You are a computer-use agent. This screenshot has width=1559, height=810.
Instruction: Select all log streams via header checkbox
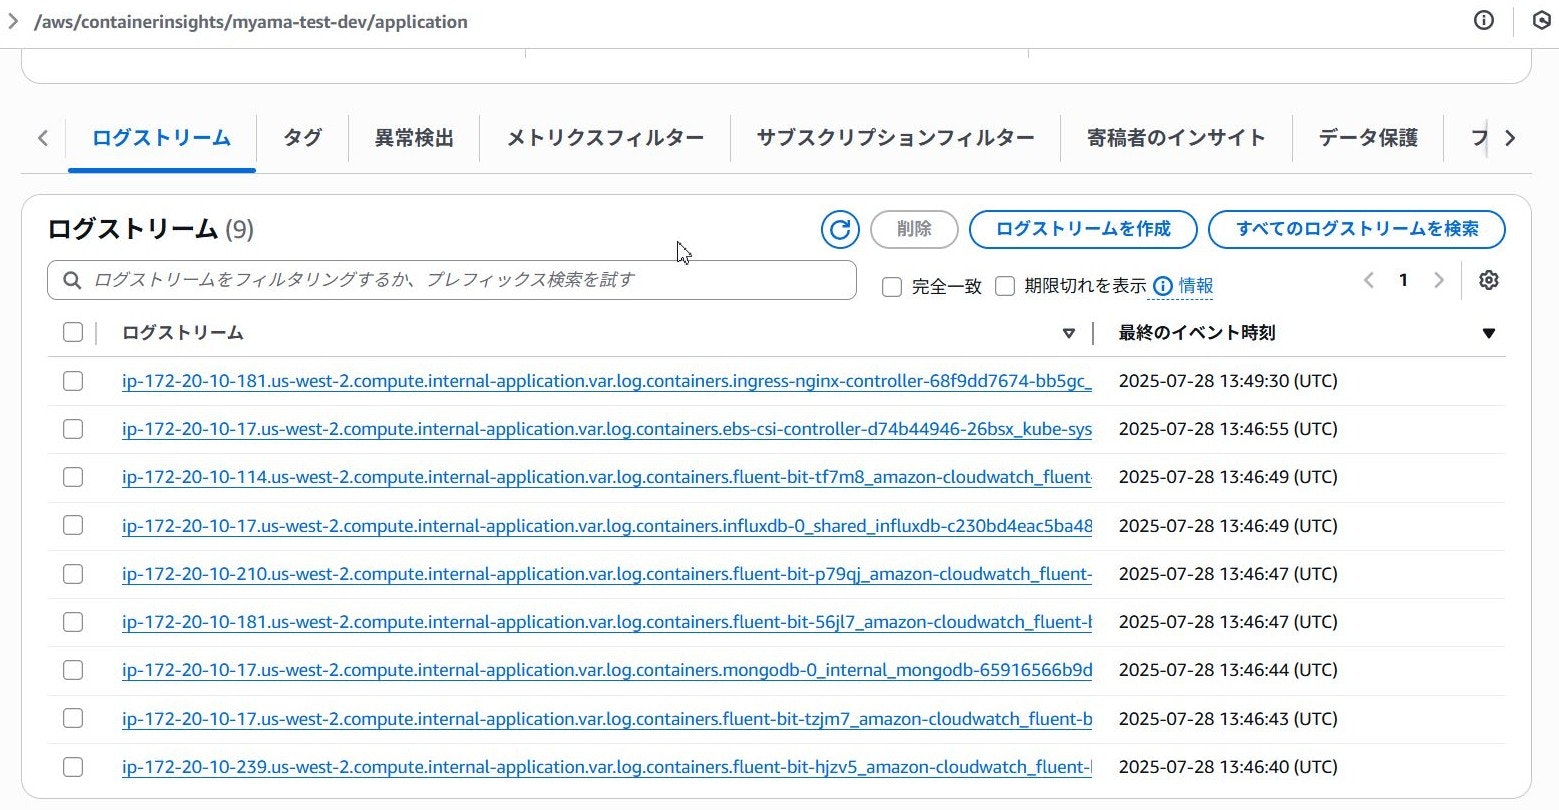(72, 331)
